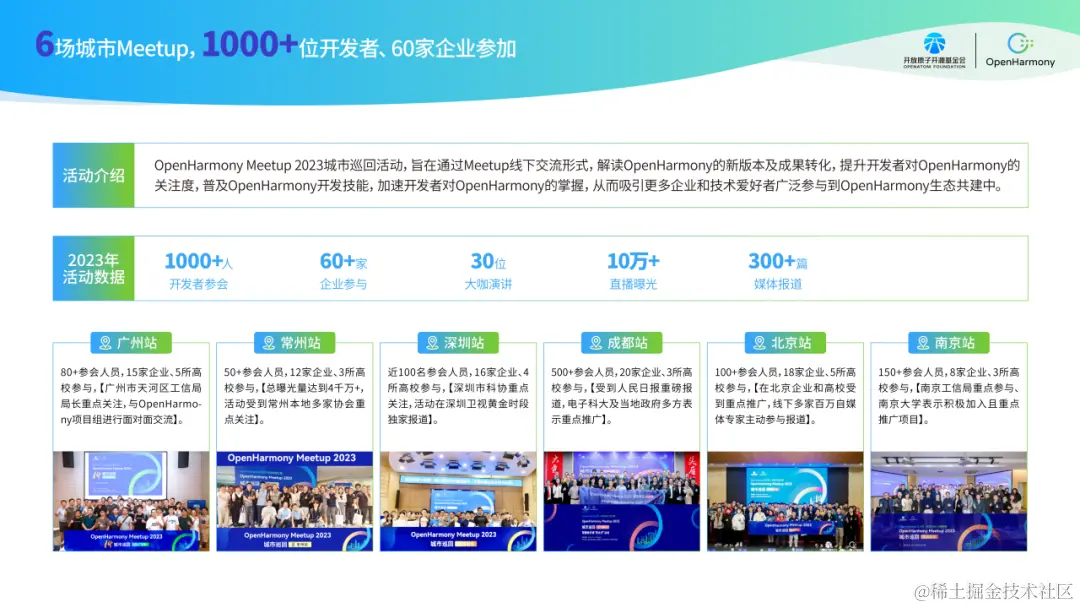
Task: Open the 深圳站 group photo
Action: click(458, 501)
